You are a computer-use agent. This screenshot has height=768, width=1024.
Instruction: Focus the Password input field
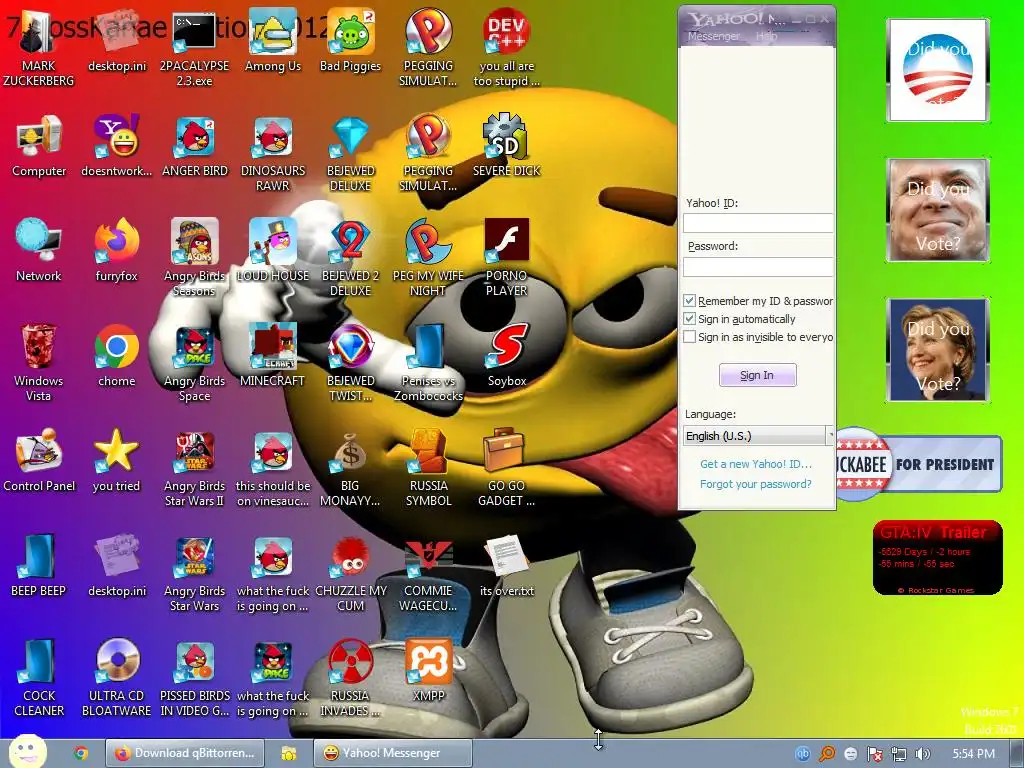tap(758, 266)
